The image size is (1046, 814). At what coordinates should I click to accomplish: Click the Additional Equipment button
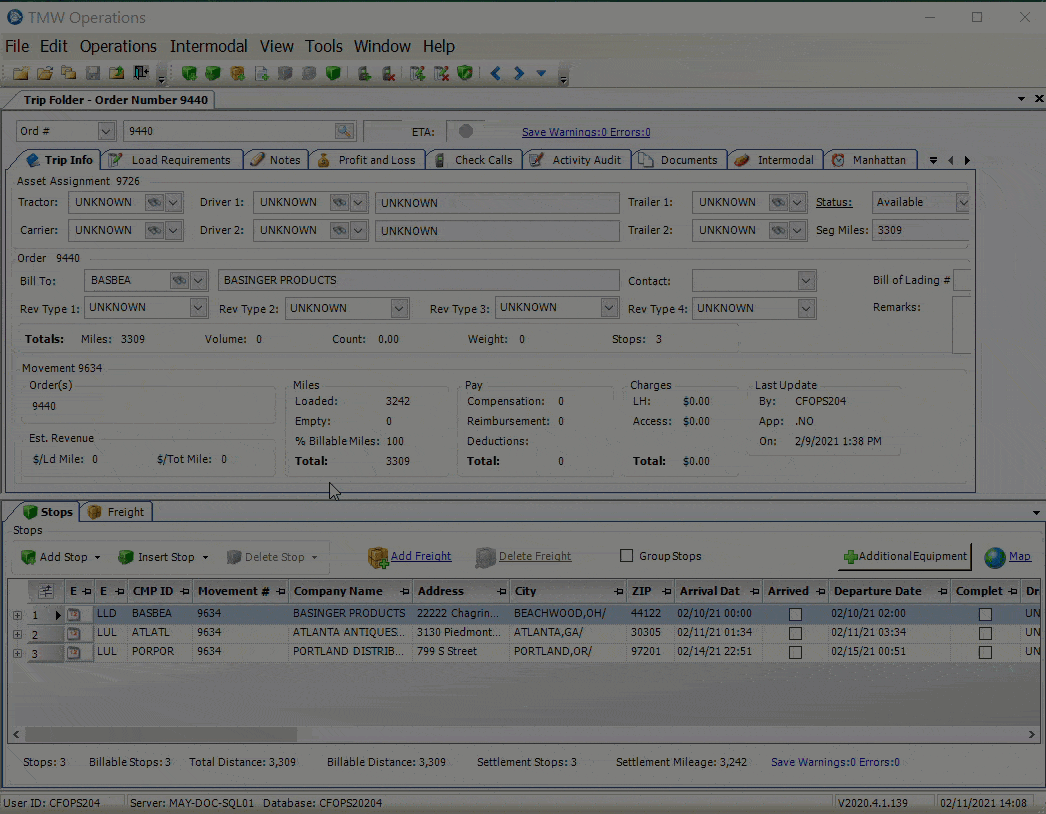906,557
